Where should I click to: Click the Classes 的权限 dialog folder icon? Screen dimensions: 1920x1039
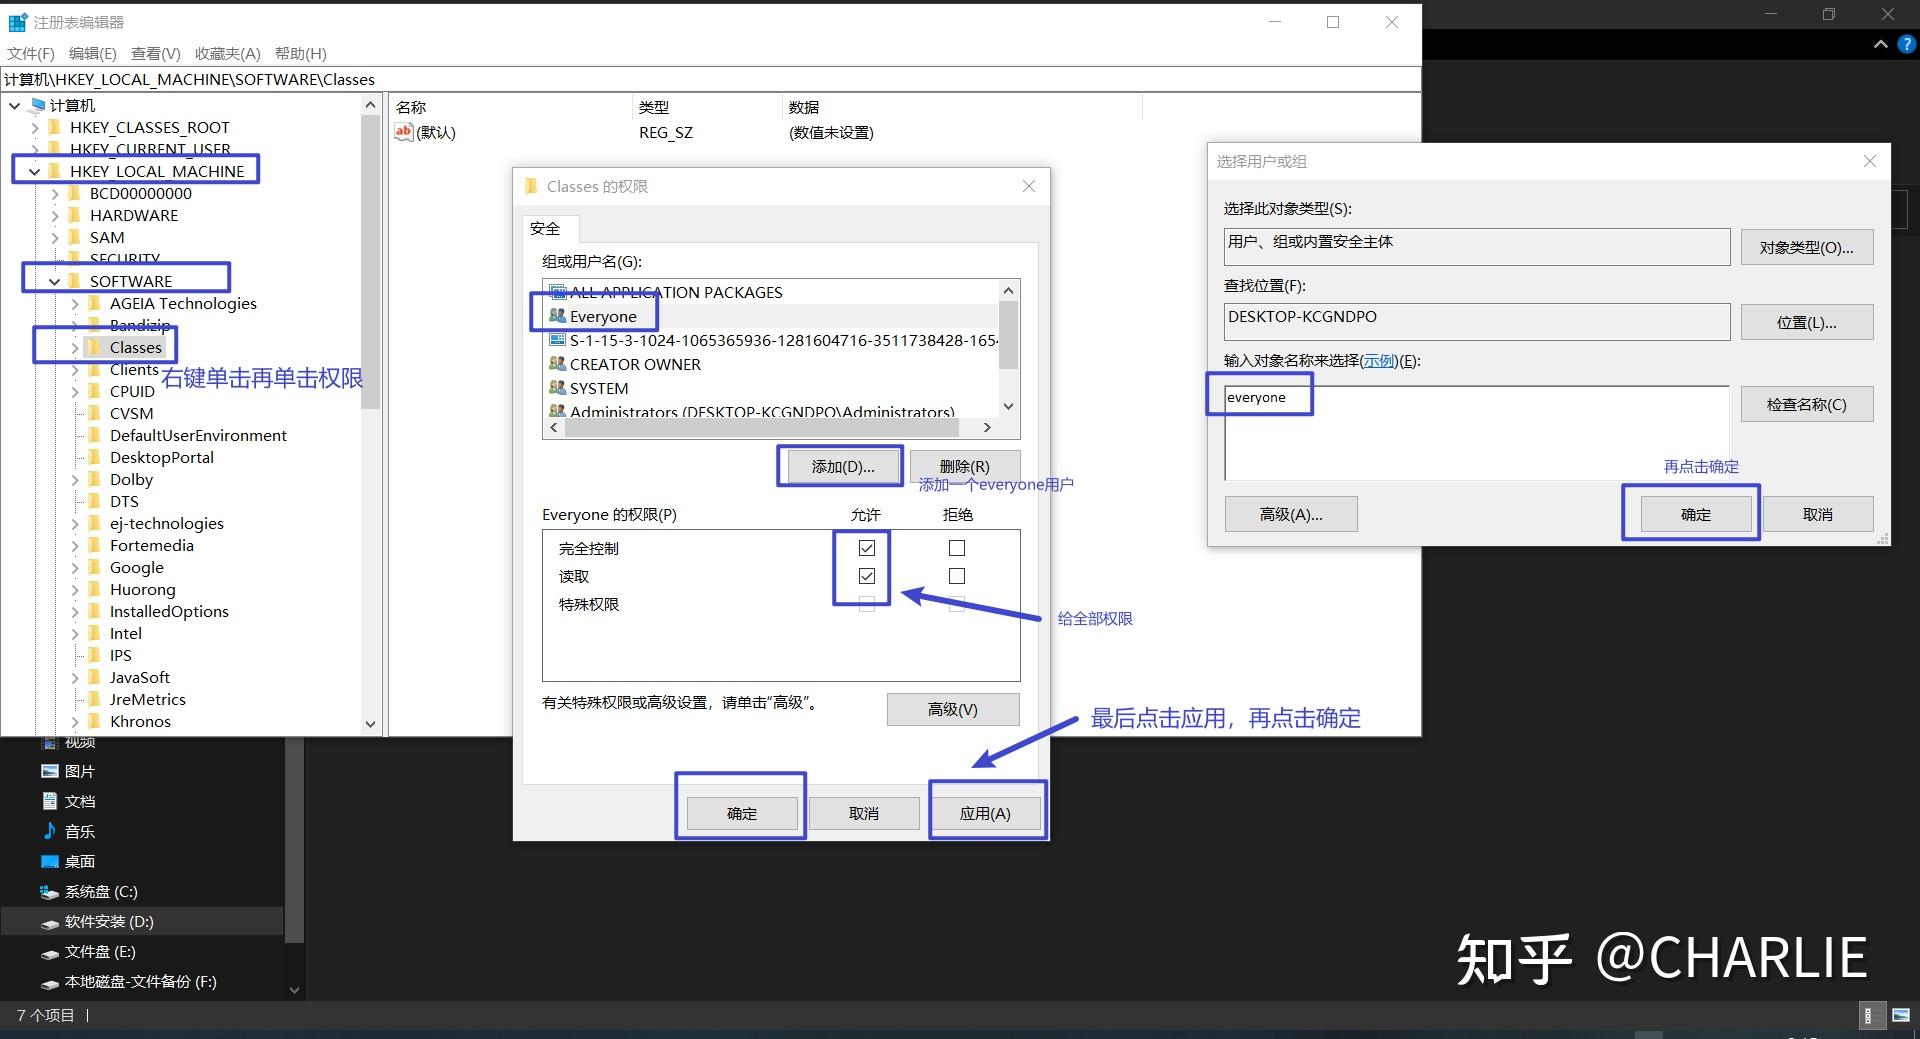[532, 186]
